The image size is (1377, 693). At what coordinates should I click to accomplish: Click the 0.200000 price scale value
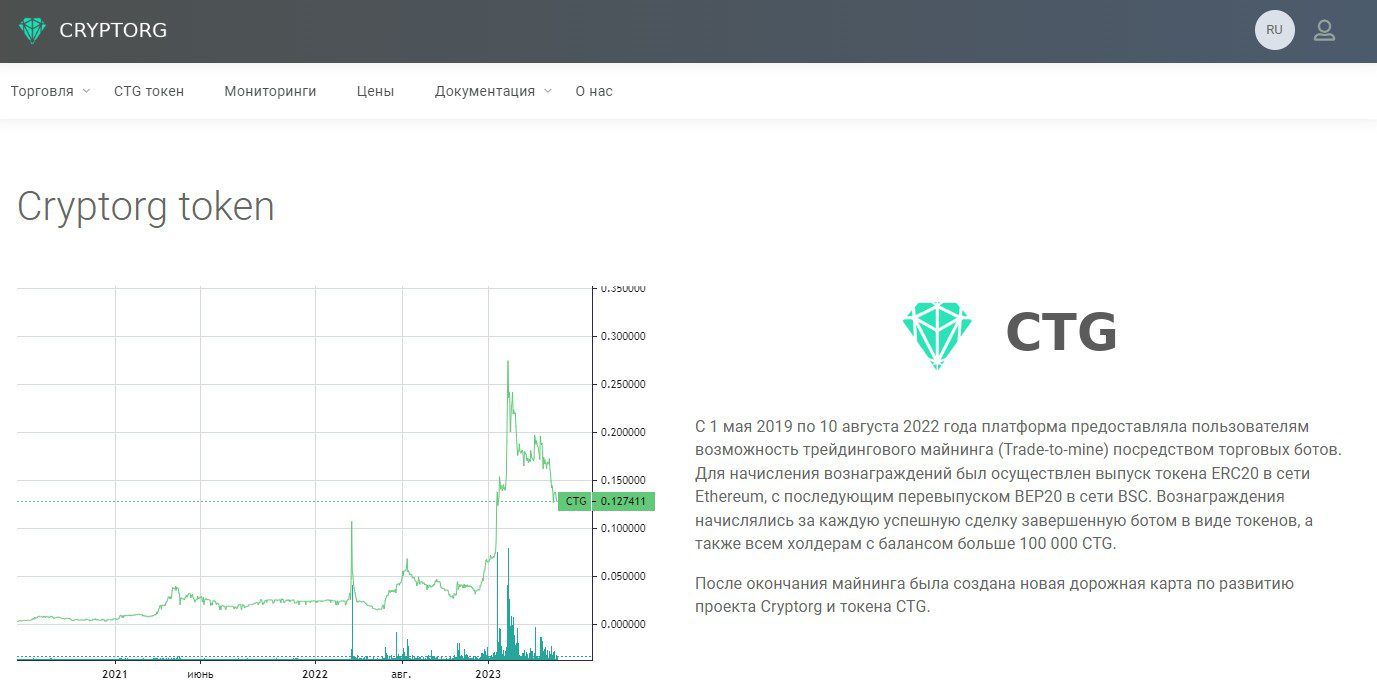622,432
